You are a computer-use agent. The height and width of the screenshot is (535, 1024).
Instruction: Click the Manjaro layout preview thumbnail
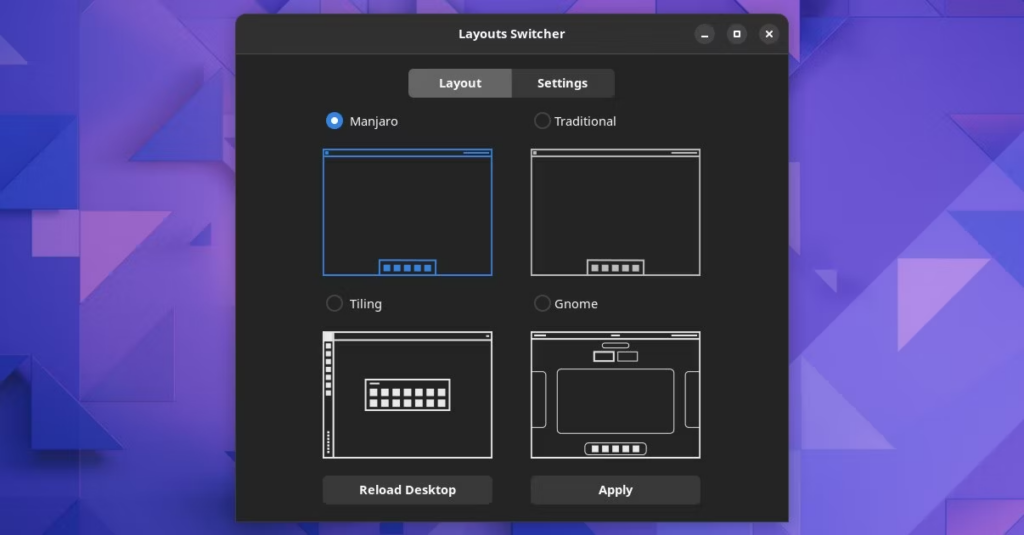click(408, 212)
